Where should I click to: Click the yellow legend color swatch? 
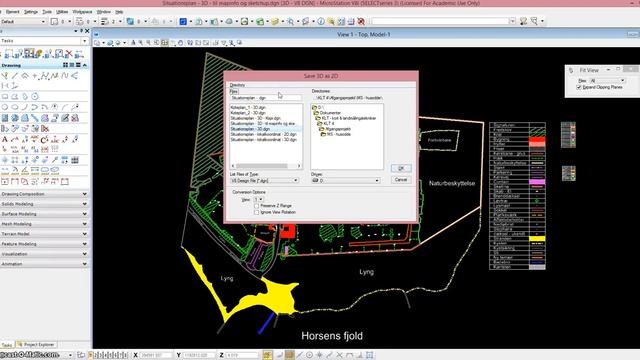[x=537, y=239]
